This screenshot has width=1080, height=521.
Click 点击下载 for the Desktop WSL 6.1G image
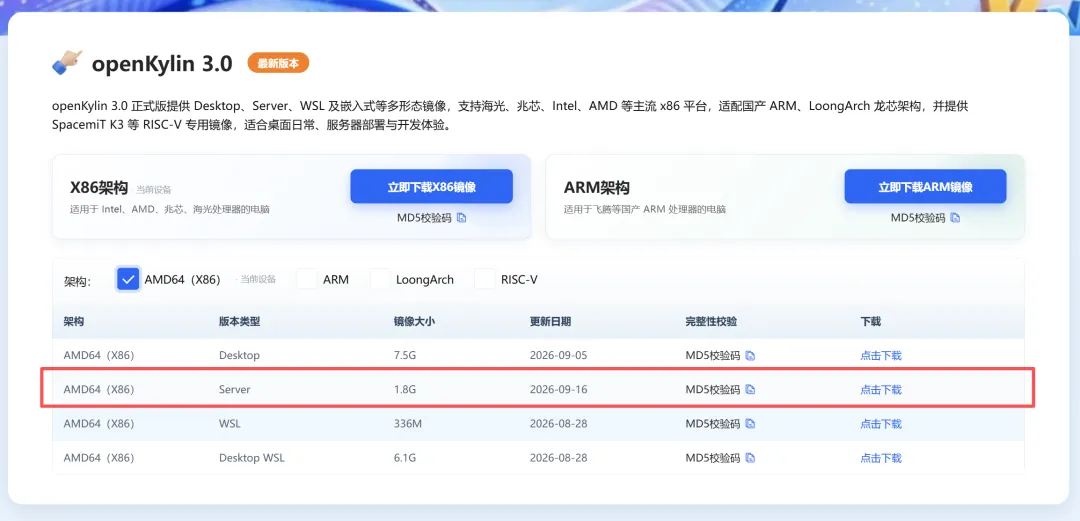coord(880,458)
